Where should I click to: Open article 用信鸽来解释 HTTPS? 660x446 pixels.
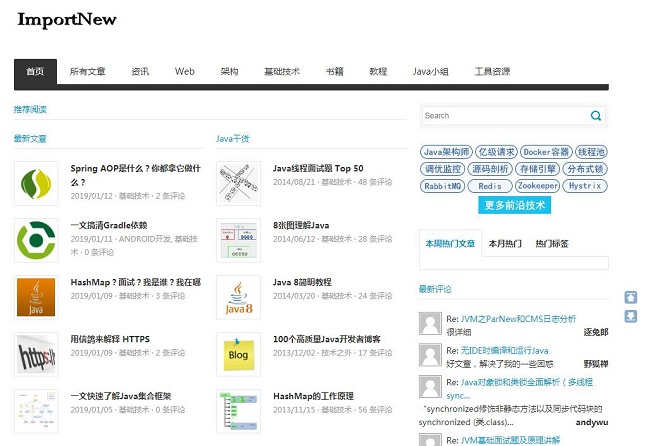point(110,339)
